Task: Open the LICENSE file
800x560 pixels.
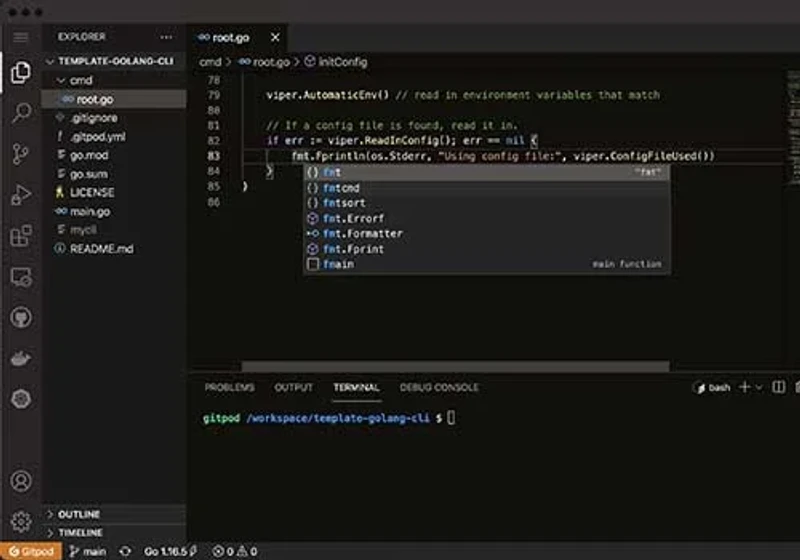Action: click(114, 192)
